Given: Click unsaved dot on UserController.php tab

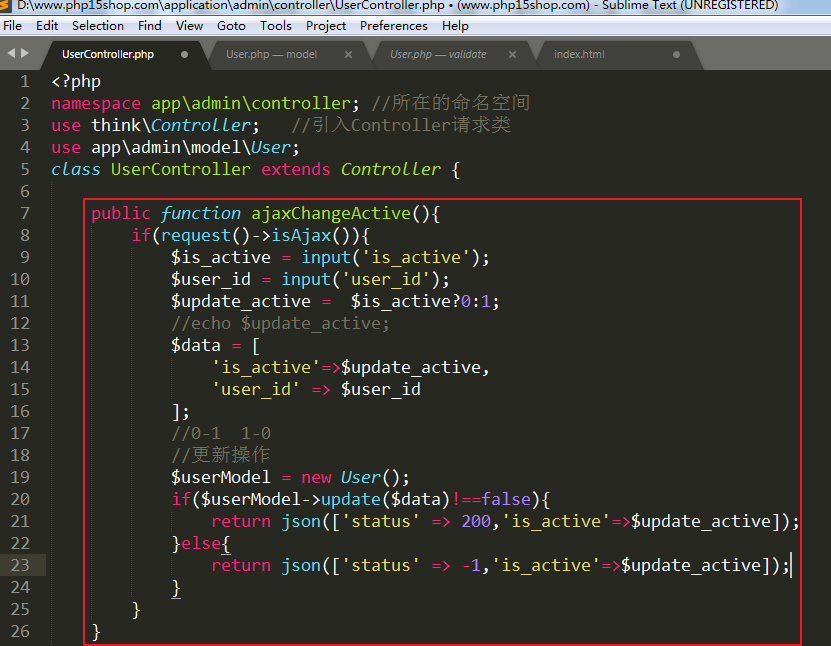Looking at the screenshot, I should coord(184,55).
